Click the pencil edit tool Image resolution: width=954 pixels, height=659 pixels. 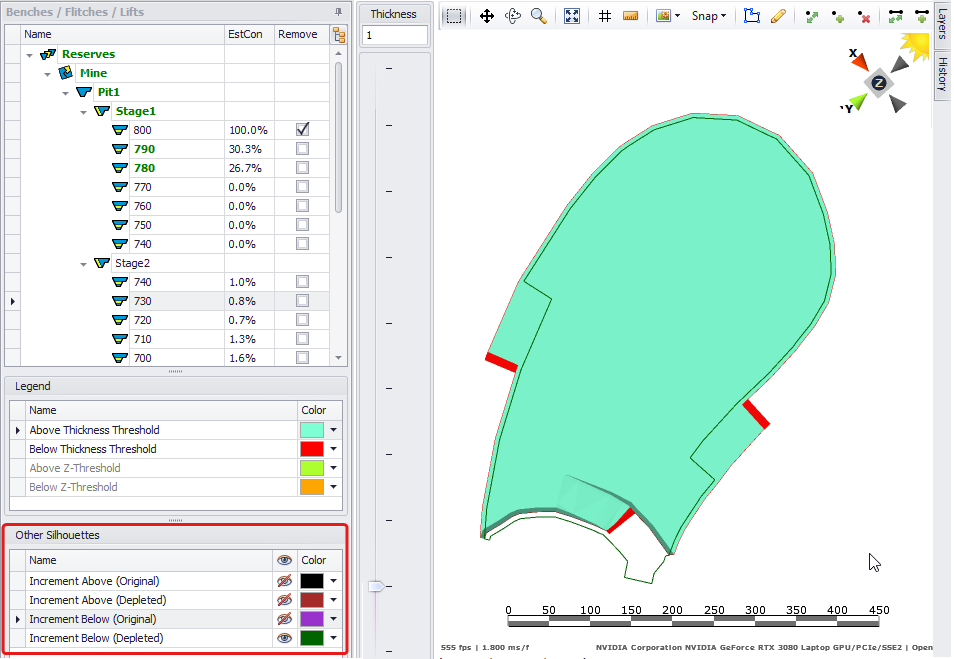click(778, 16)
